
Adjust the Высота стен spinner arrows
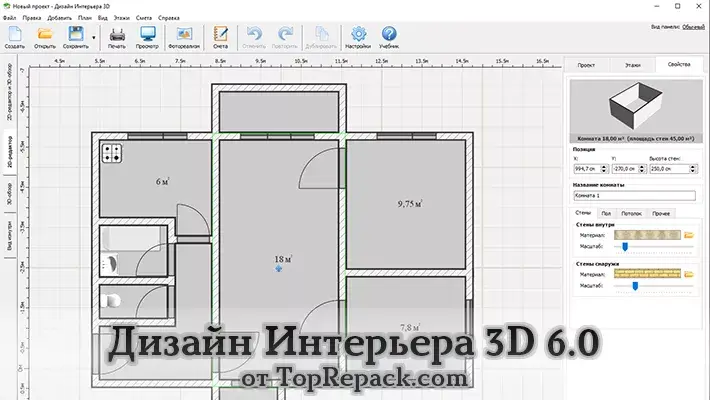(692, 169)
